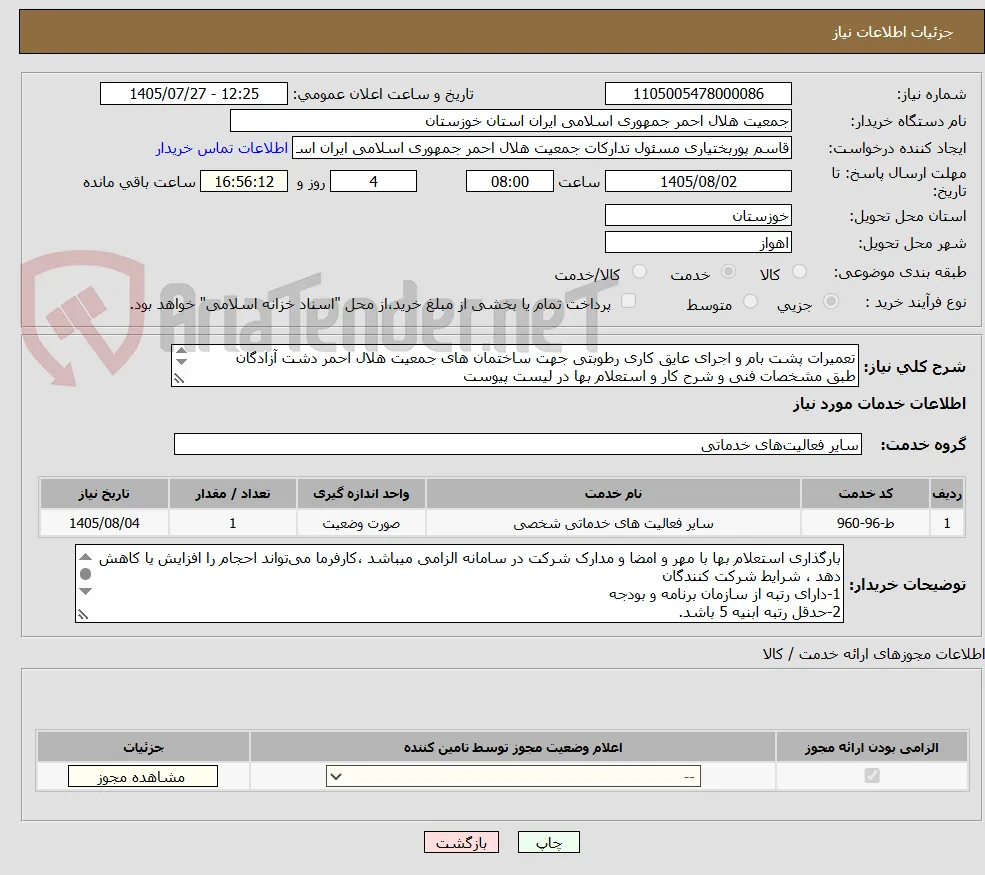The image size is (985, 875).
Task: Click the remaining days field showing 4
Action: tap(373, 182)
